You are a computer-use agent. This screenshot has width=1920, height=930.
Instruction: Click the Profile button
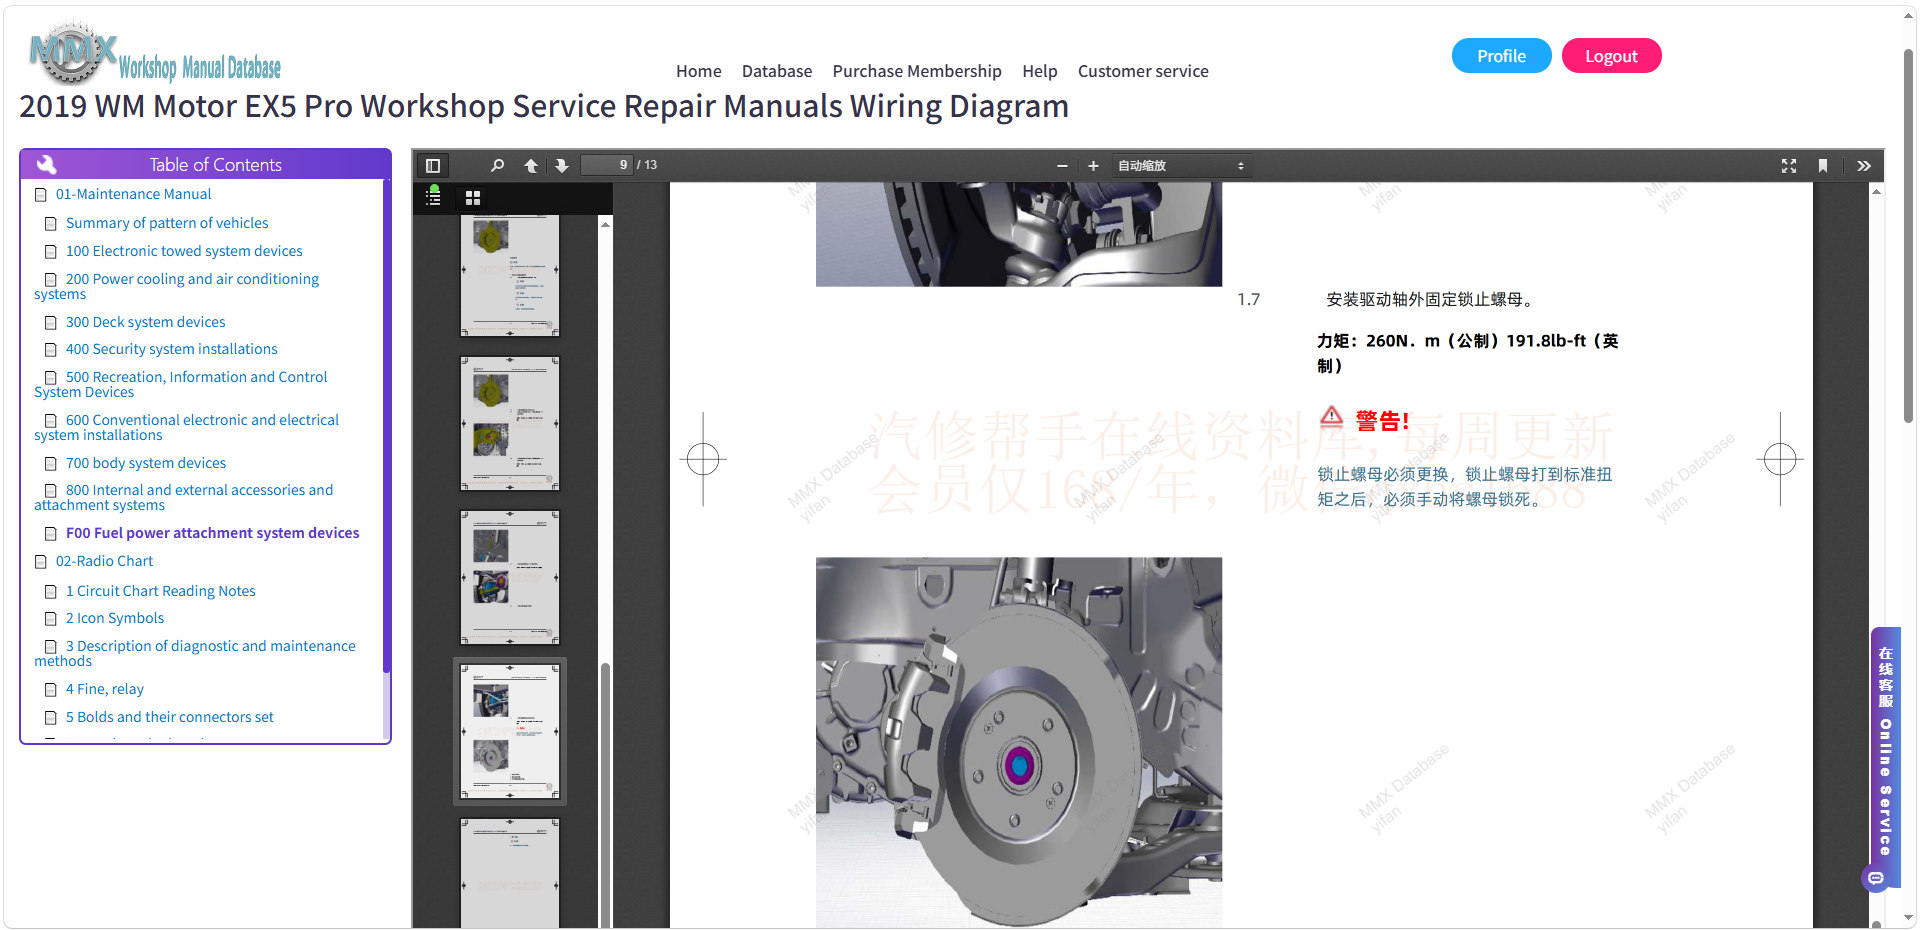pos(1501,56)
